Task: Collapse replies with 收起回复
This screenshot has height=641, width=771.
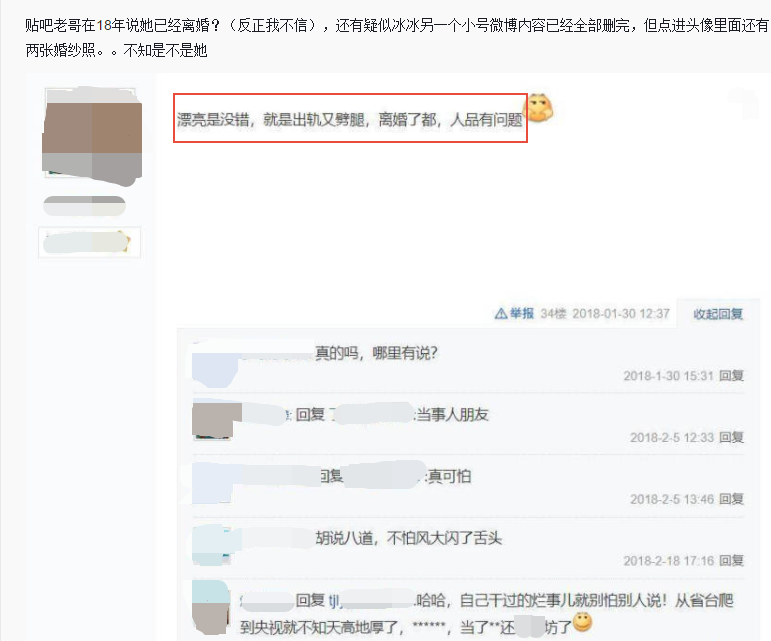Action: (718, 314)
